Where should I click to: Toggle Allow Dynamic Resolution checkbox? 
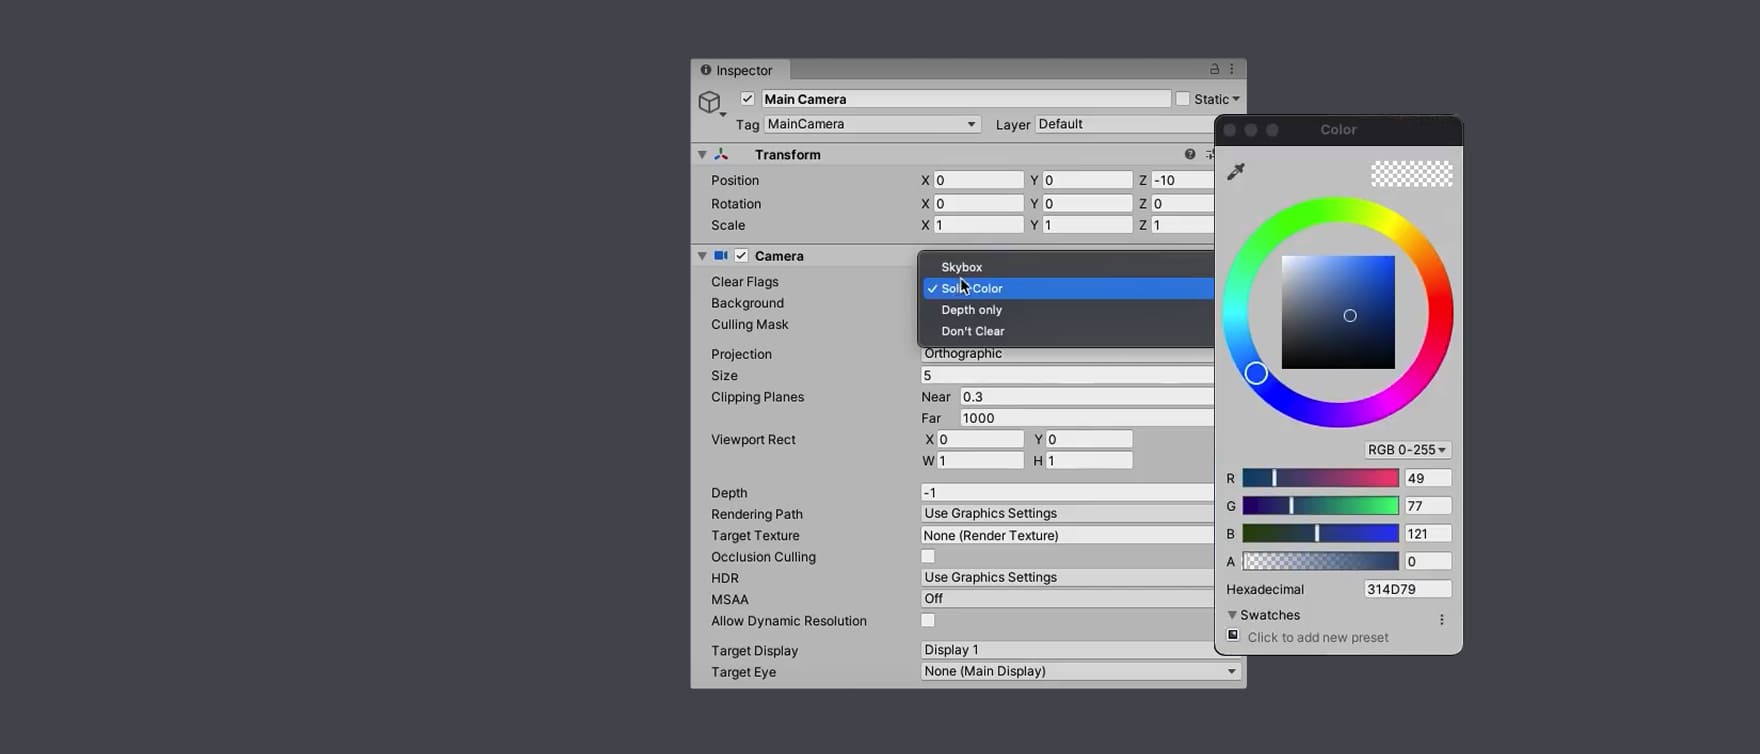tap(928, 621)
